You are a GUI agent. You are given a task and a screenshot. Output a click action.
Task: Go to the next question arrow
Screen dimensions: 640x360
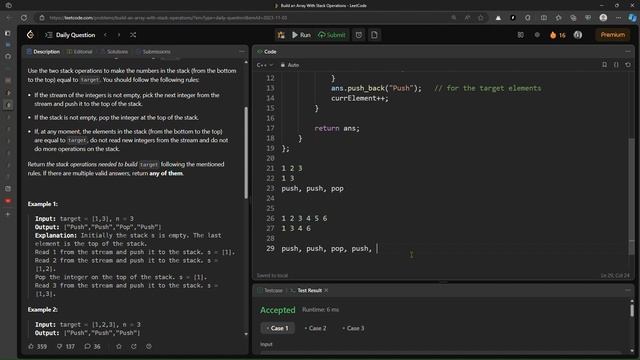119,35
